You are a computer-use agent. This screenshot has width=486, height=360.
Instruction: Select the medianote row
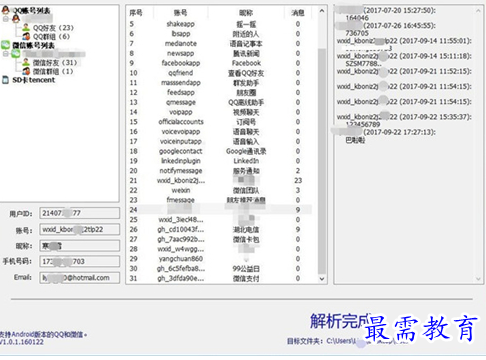[x=220, y=43]
